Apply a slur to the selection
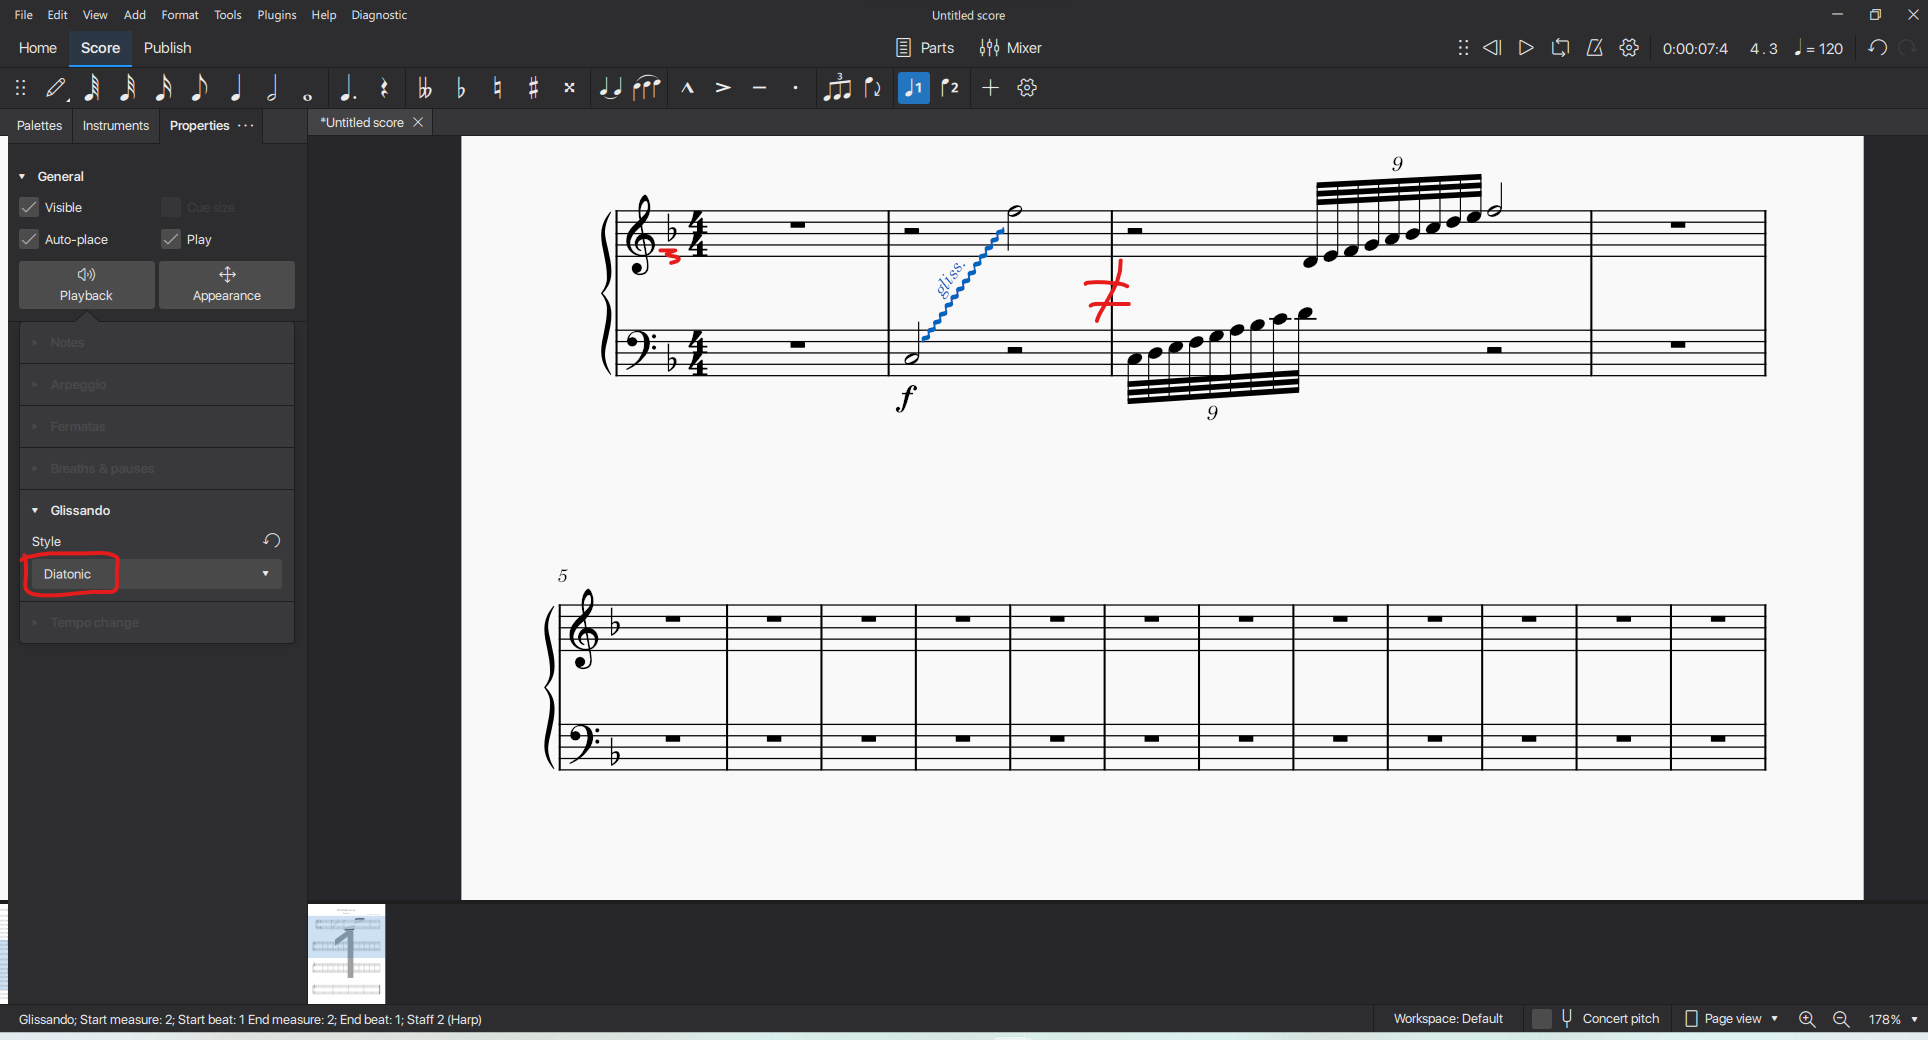This screenshot has width=1928, height=1040. click(x=646, y=88)
